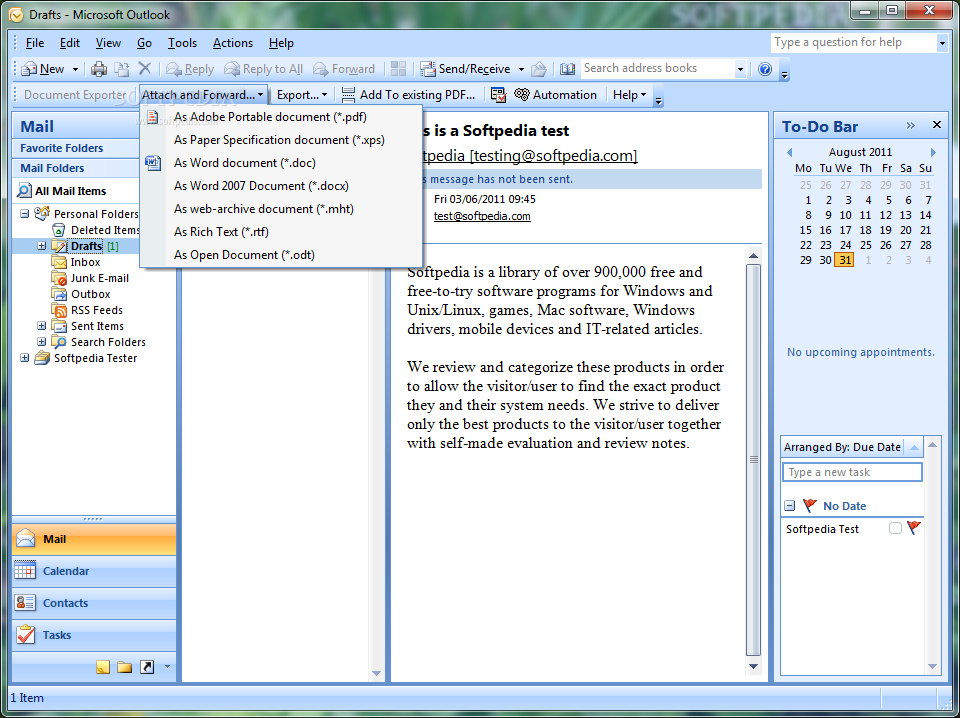Click the Type a question for help box
The width and height of the screenshot is (960, 718).
point(853,42)
